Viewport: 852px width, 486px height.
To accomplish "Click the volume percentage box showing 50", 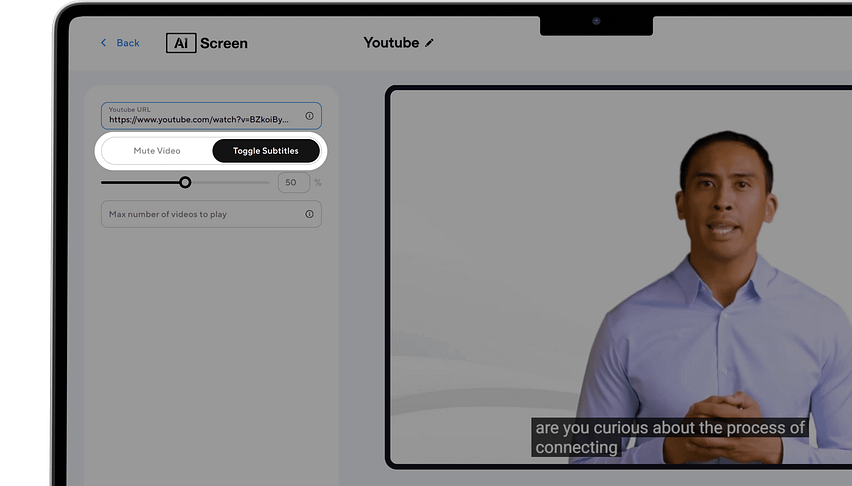I will click(293, 183).
